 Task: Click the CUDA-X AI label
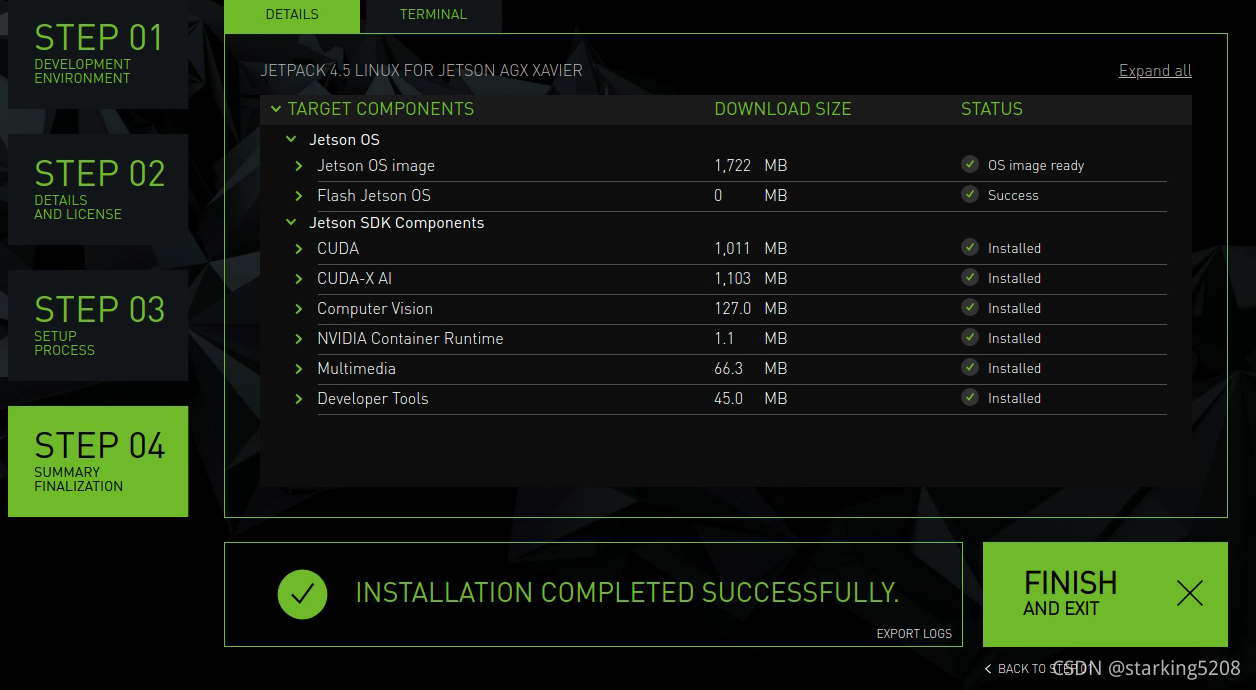click(x=354, y=279)
